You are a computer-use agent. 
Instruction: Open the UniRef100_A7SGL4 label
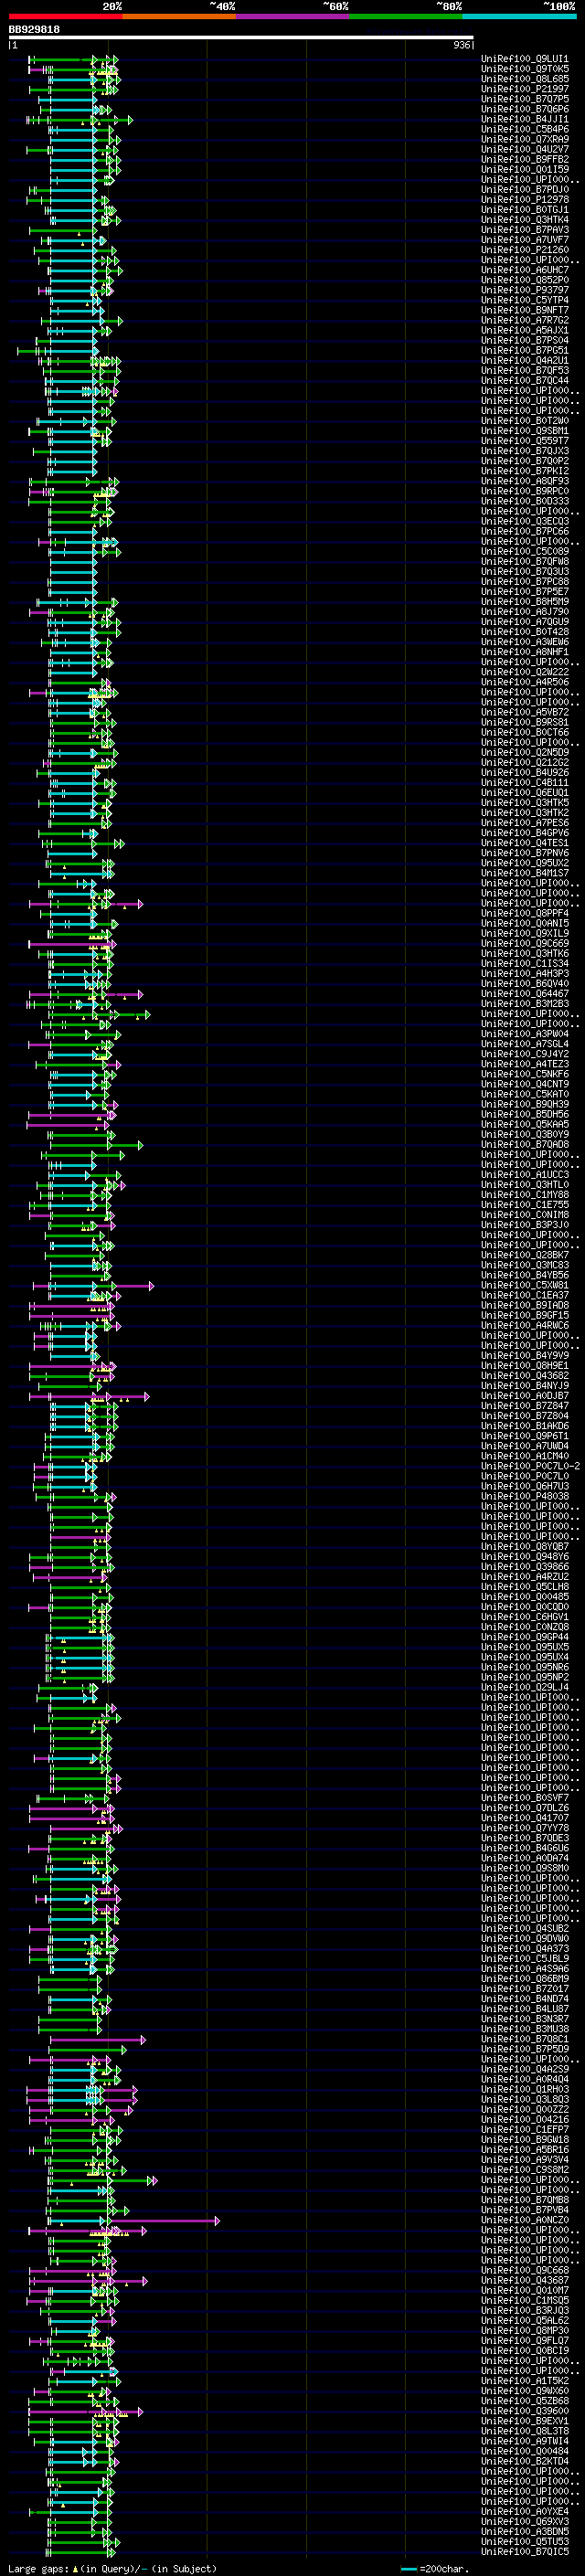(x=525, y=1044)
